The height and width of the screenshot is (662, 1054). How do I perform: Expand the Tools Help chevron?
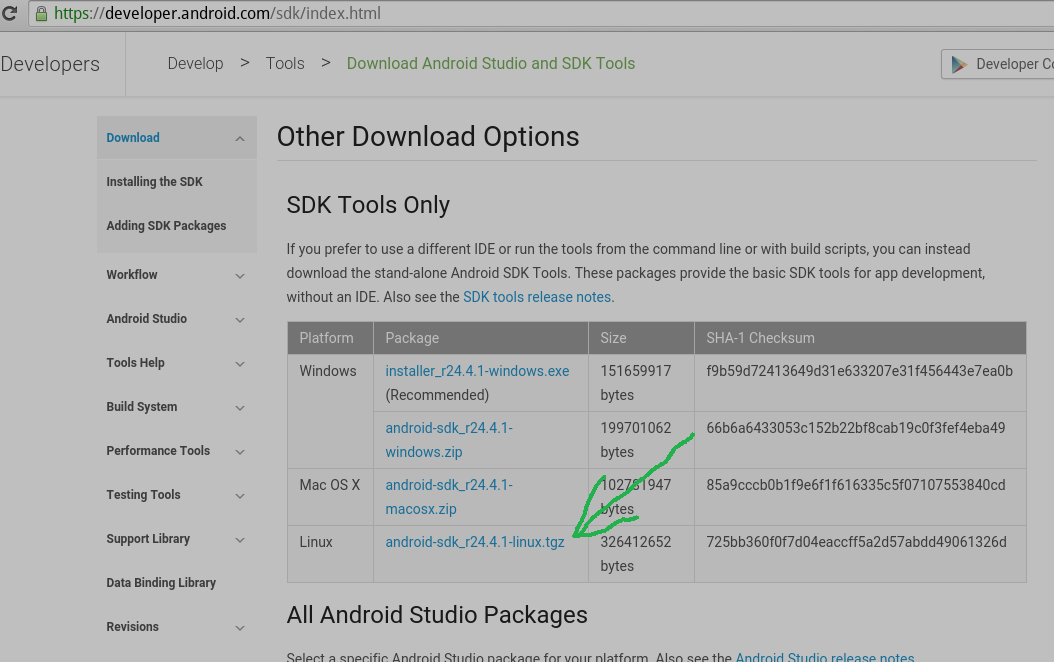pos(240,364)
